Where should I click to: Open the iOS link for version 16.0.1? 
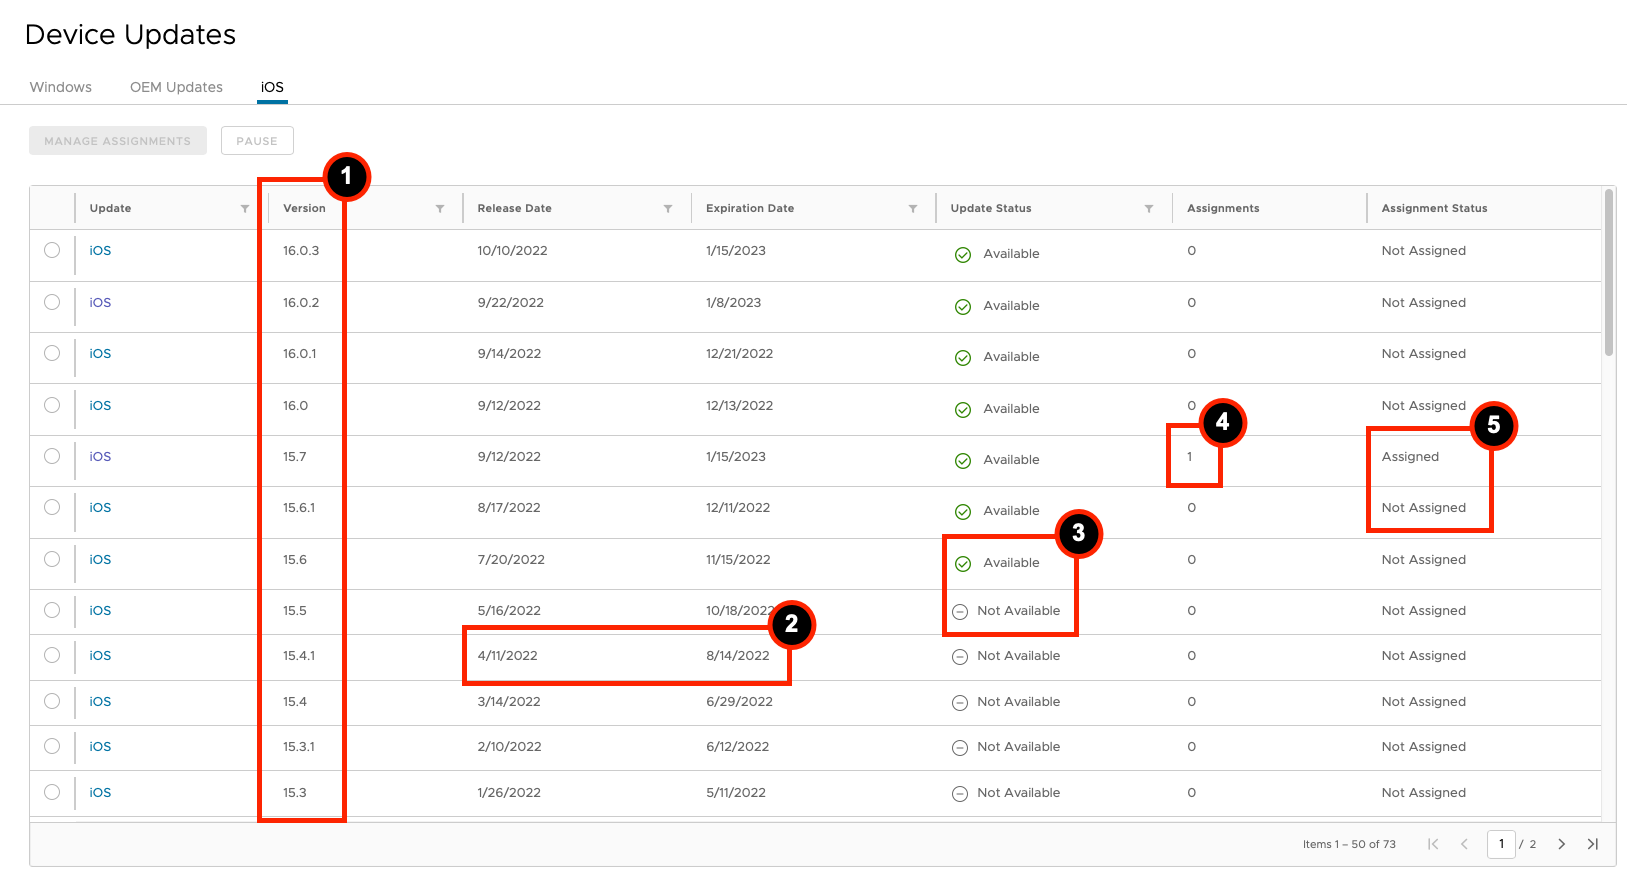(x=100, y=354)
